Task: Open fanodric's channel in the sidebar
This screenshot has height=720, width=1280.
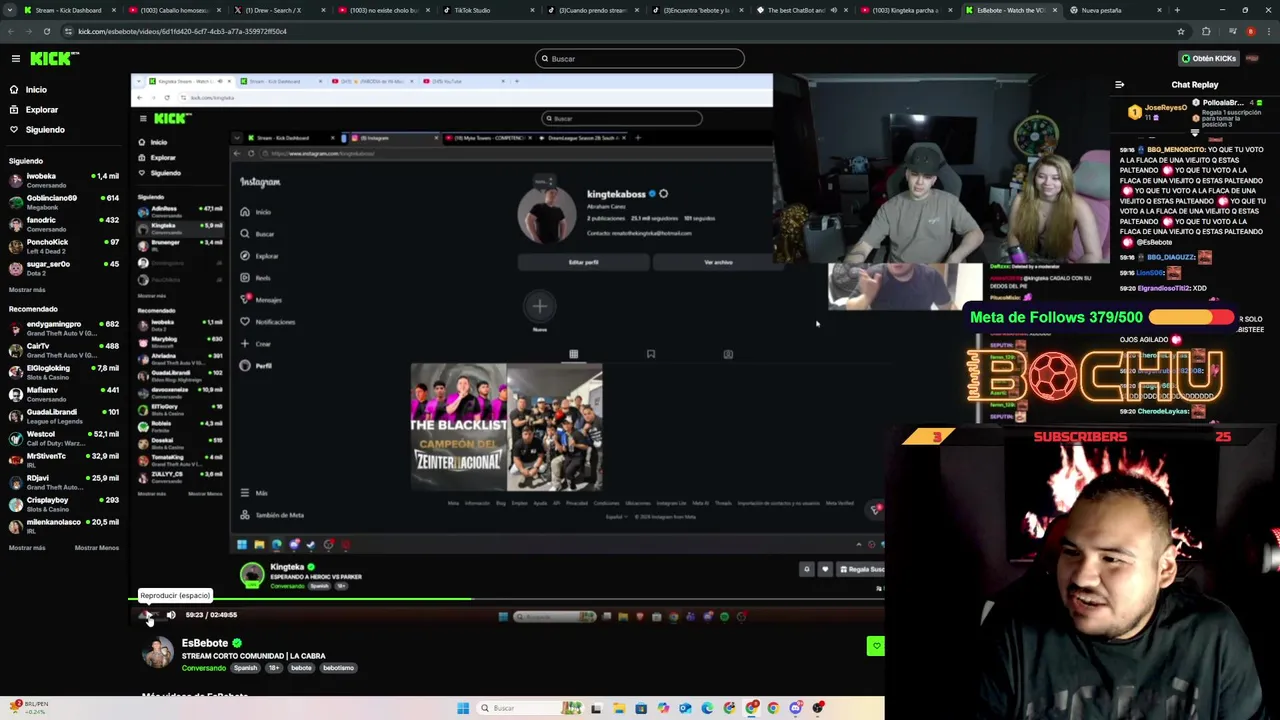Action: tap(62, 224)
